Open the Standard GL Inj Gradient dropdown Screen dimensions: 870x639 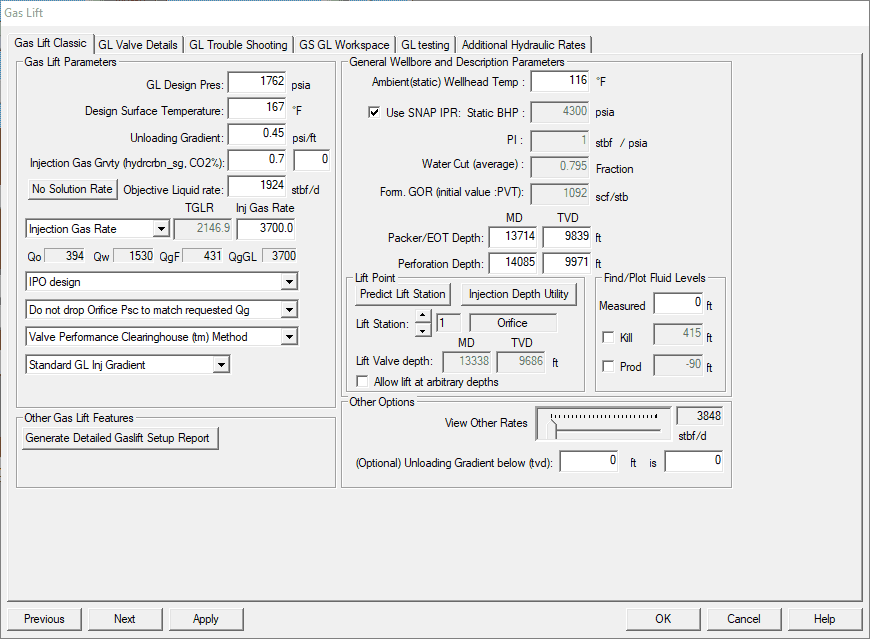pyautogui.click(x=224, y=363)
